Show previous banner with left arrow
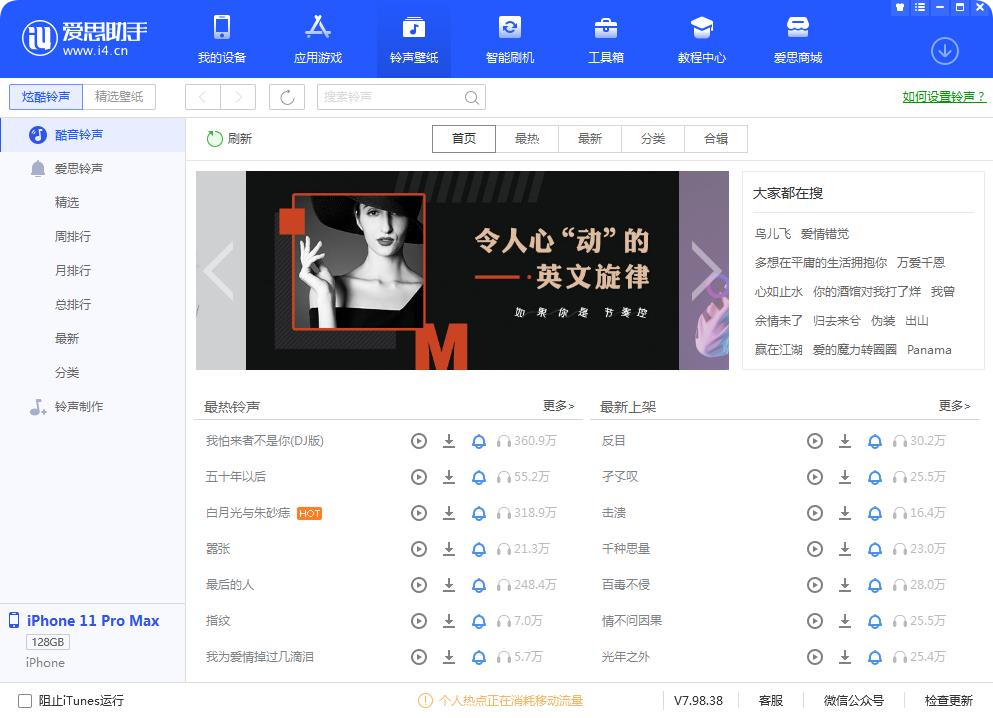 pyautogui.click(x=221, y=271)
